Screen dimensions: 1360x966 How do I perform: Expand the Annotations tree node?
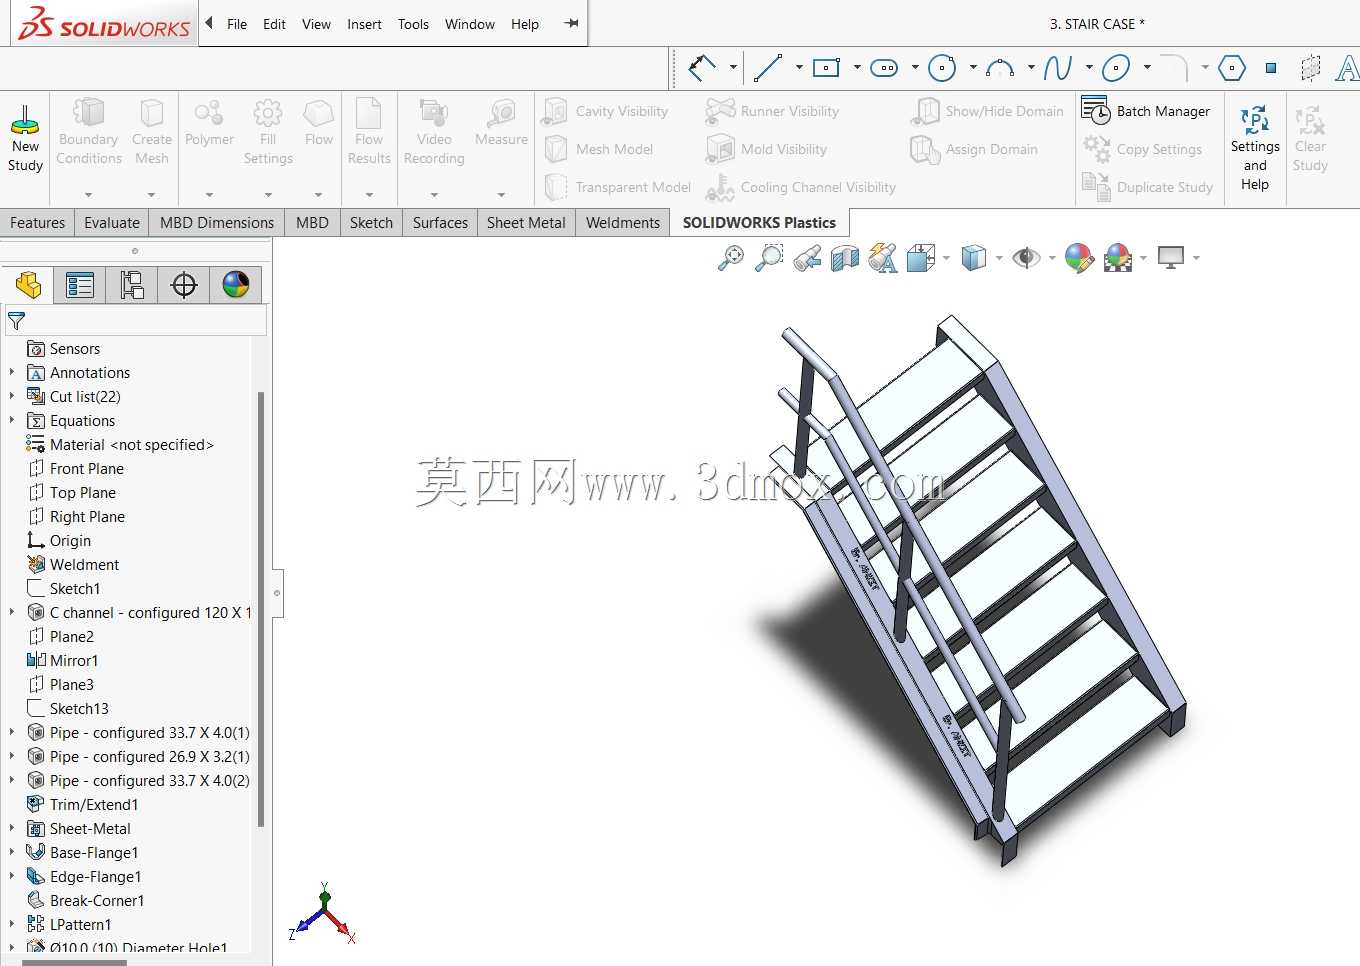[12, 372]
